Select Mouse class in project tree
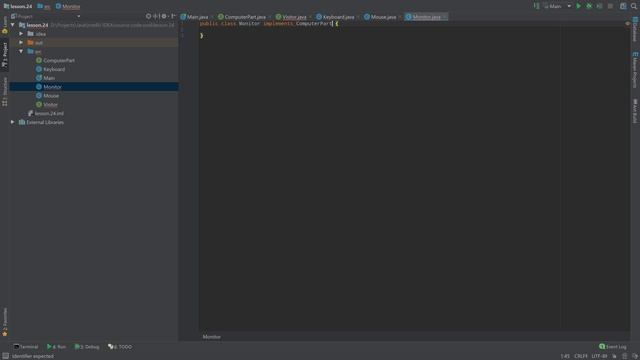The height and width of the screenshot is (360, 640). [51, 96]
